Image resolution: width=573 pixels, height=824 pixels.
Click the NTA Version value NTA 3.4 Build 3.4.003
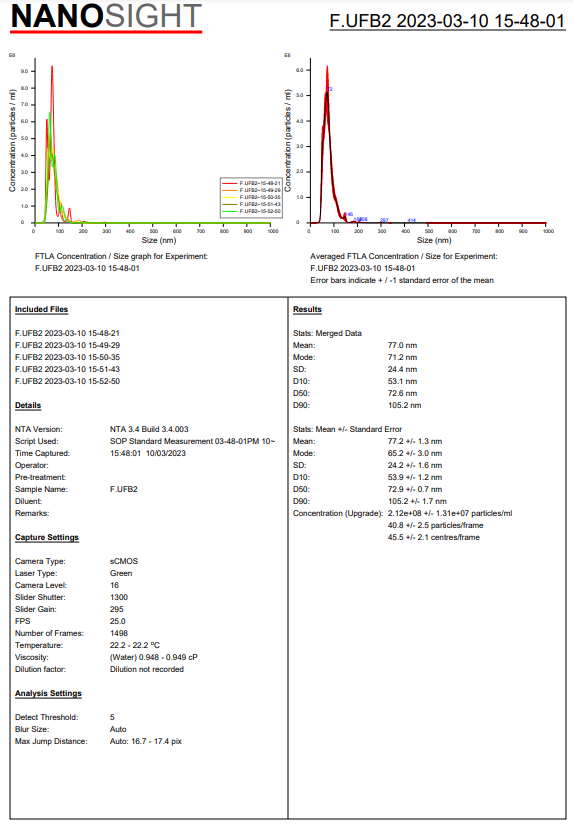149,429
